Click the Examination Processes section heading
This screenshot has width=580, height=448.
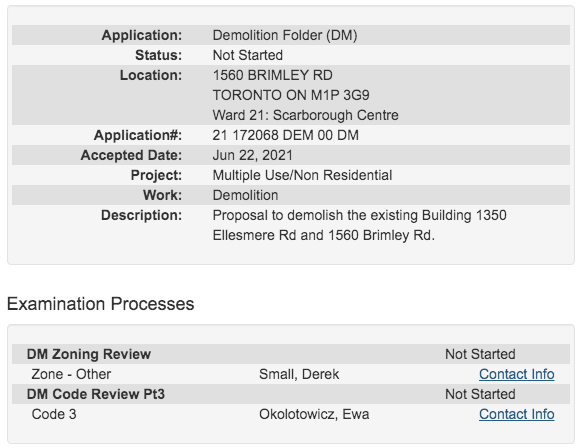[101, 304]
